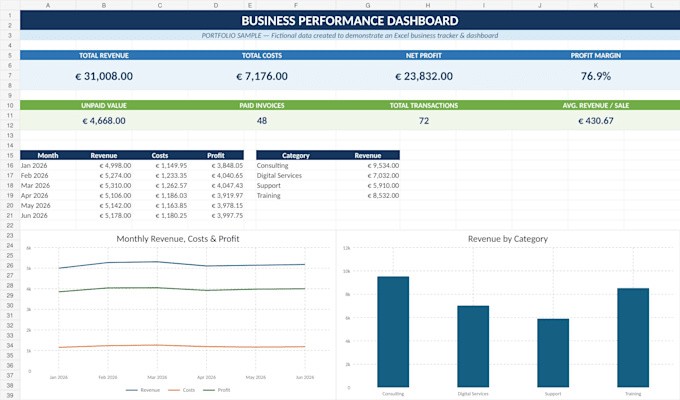680x400 pixels.
Task: Select May costs € 1,163.85
Action: click(x=160, y=206)
